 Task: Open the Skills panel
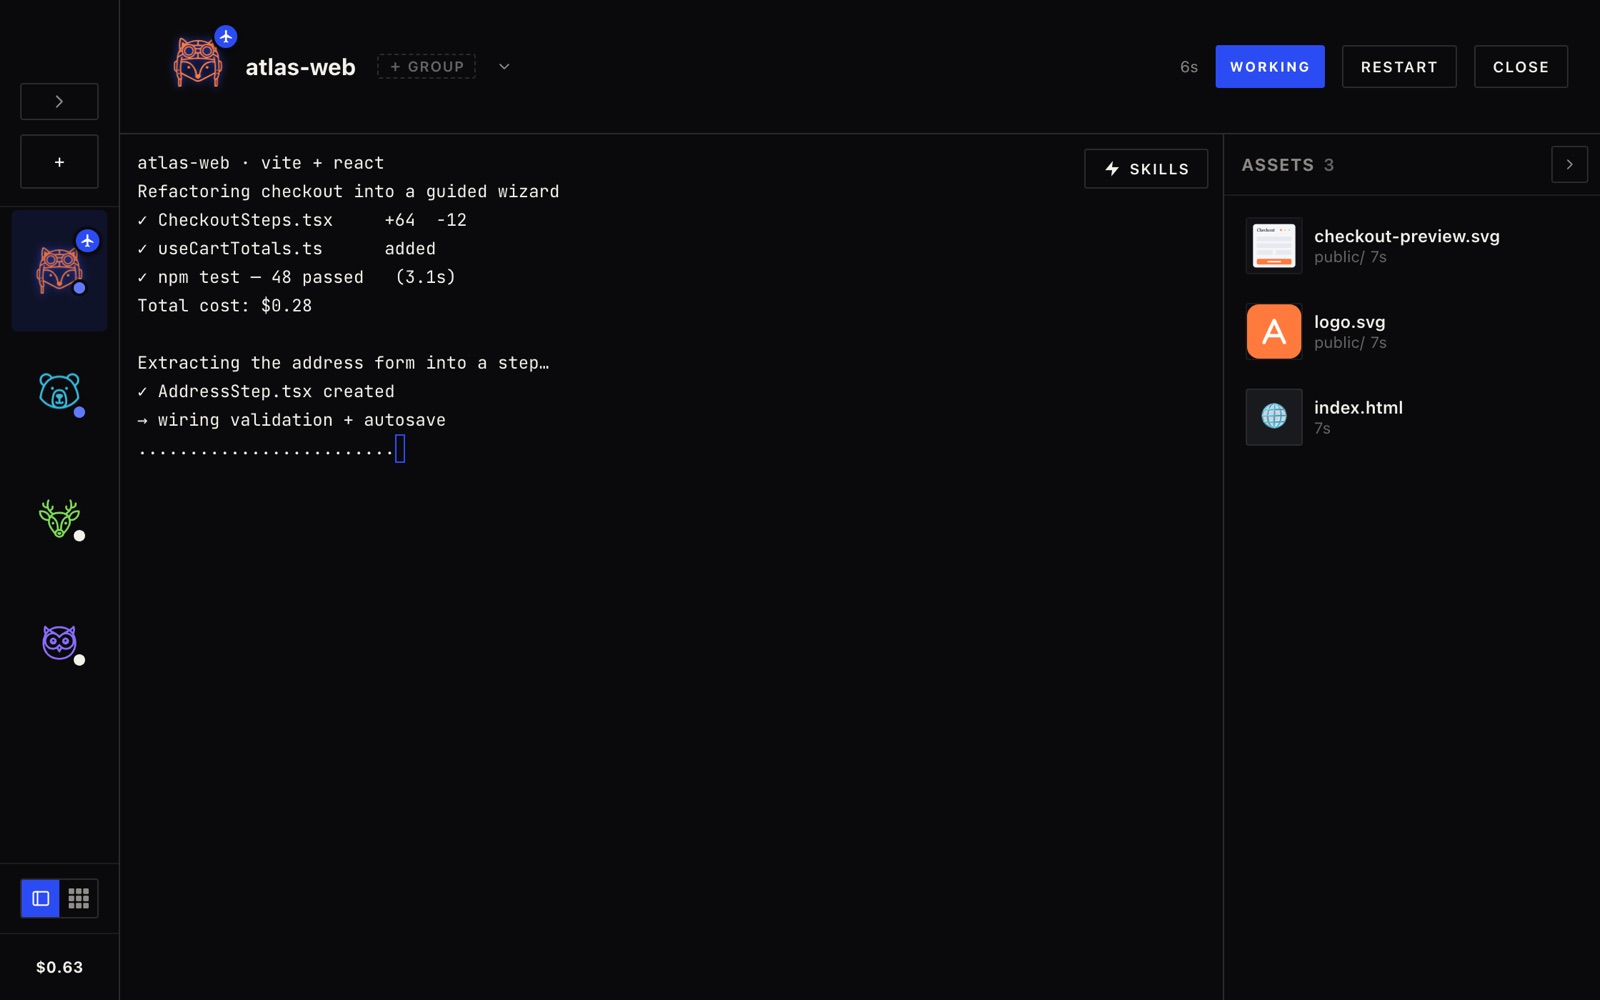click(1146, 169)
